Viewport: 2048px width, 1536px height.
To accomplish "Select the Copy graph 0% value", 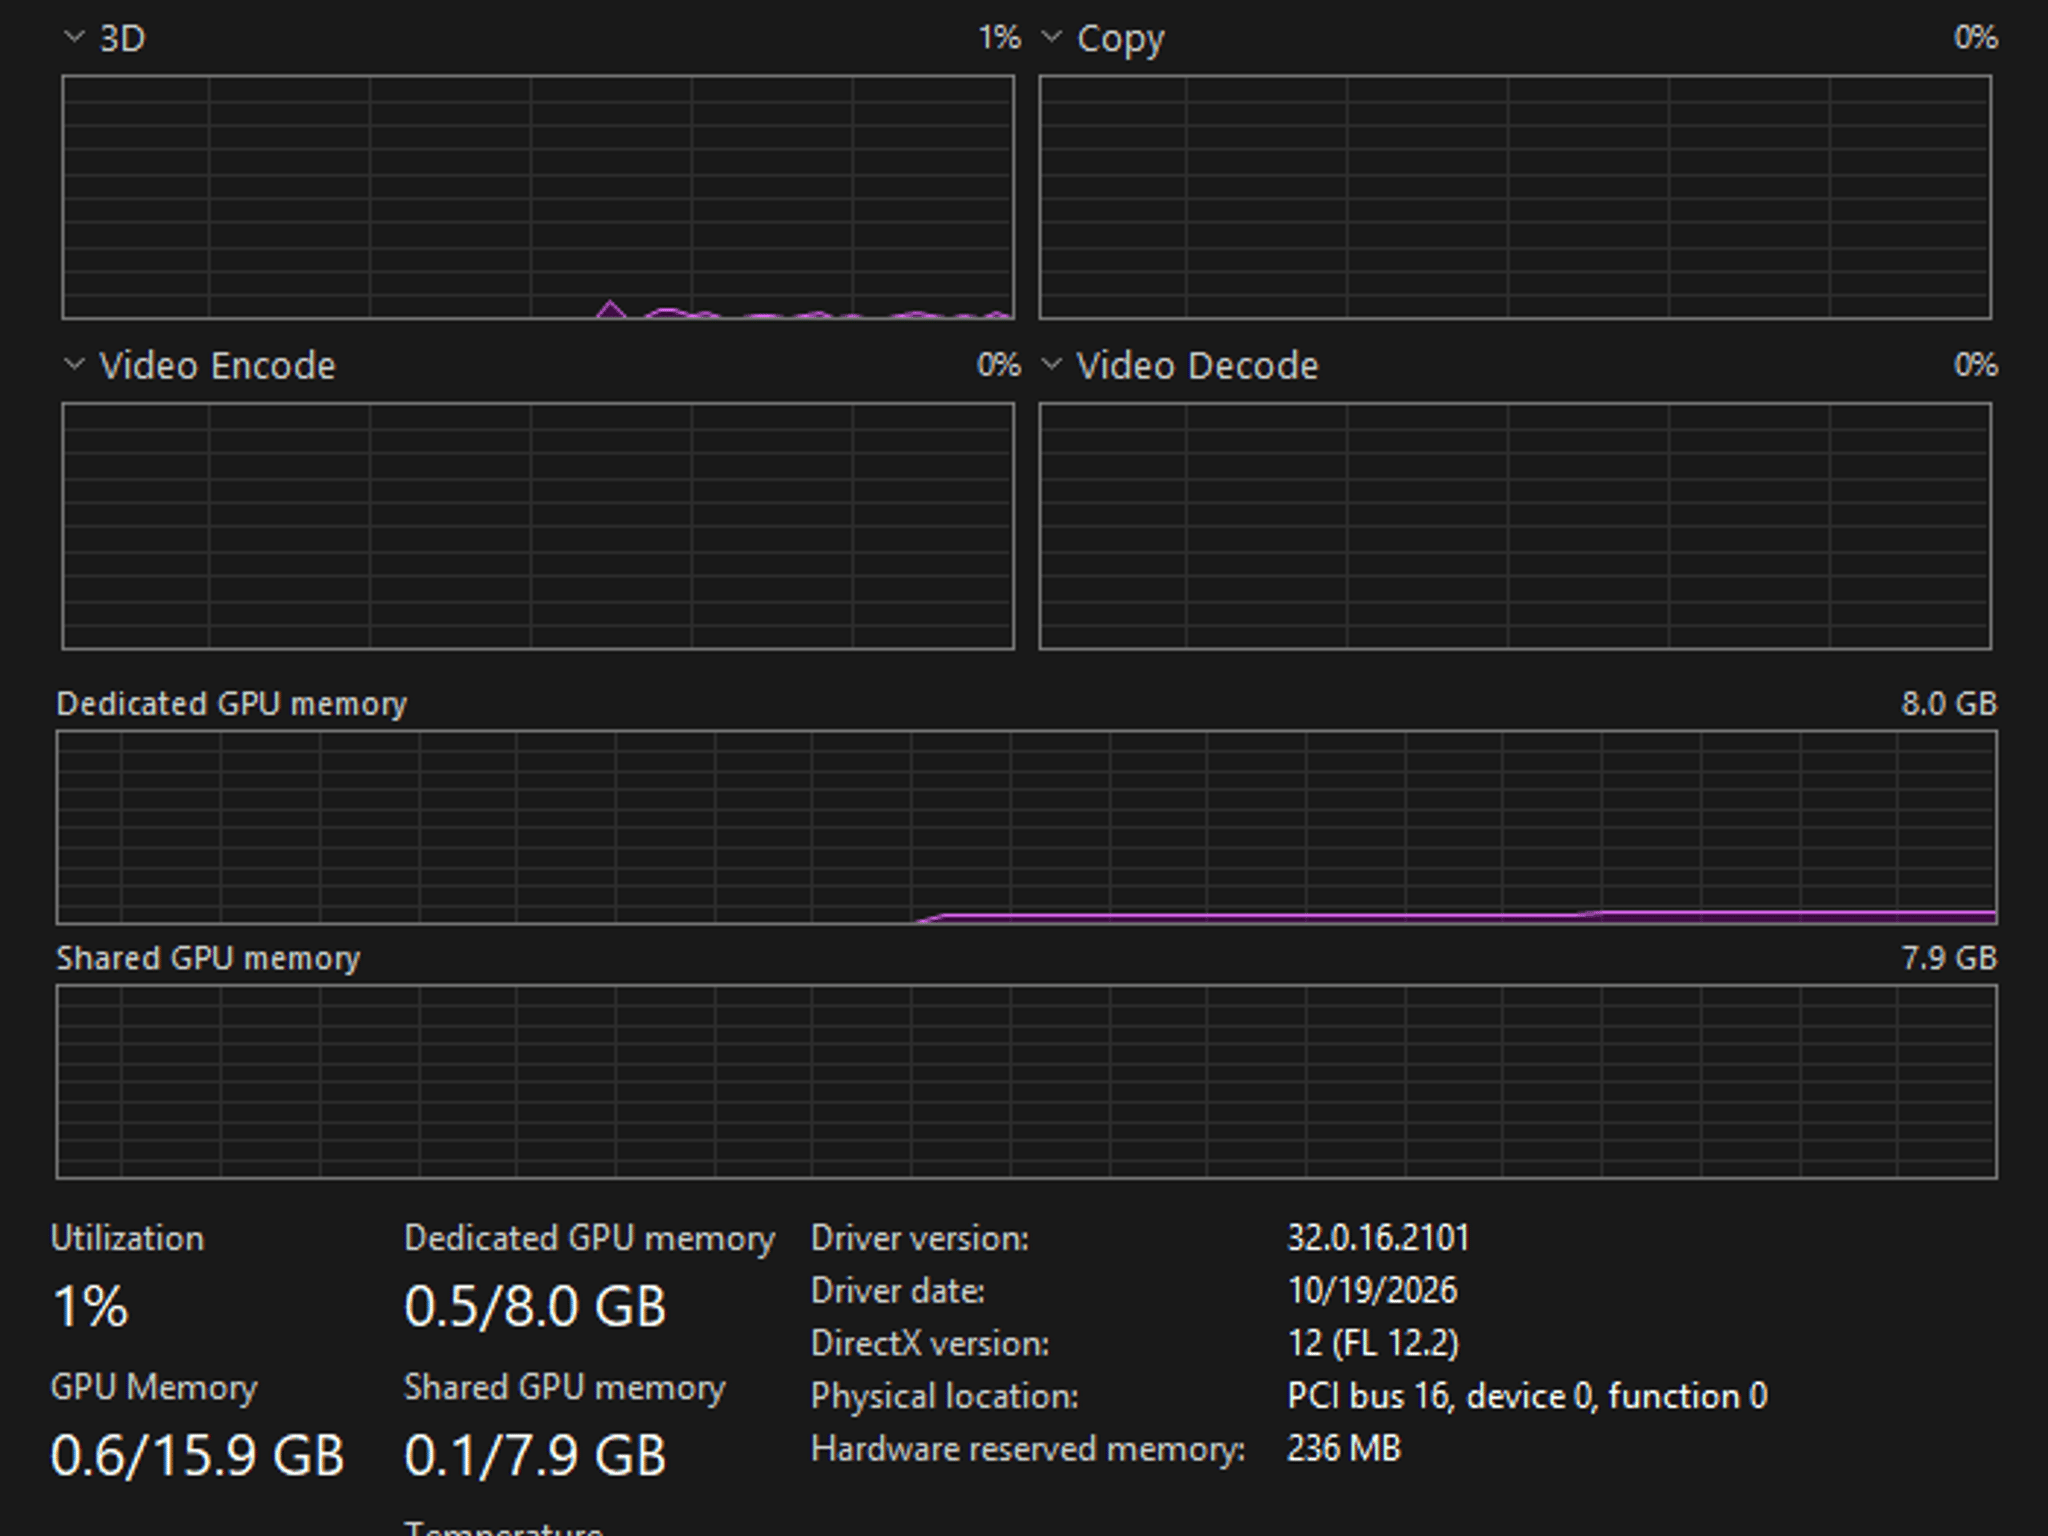I will (x=1975, y=38).
